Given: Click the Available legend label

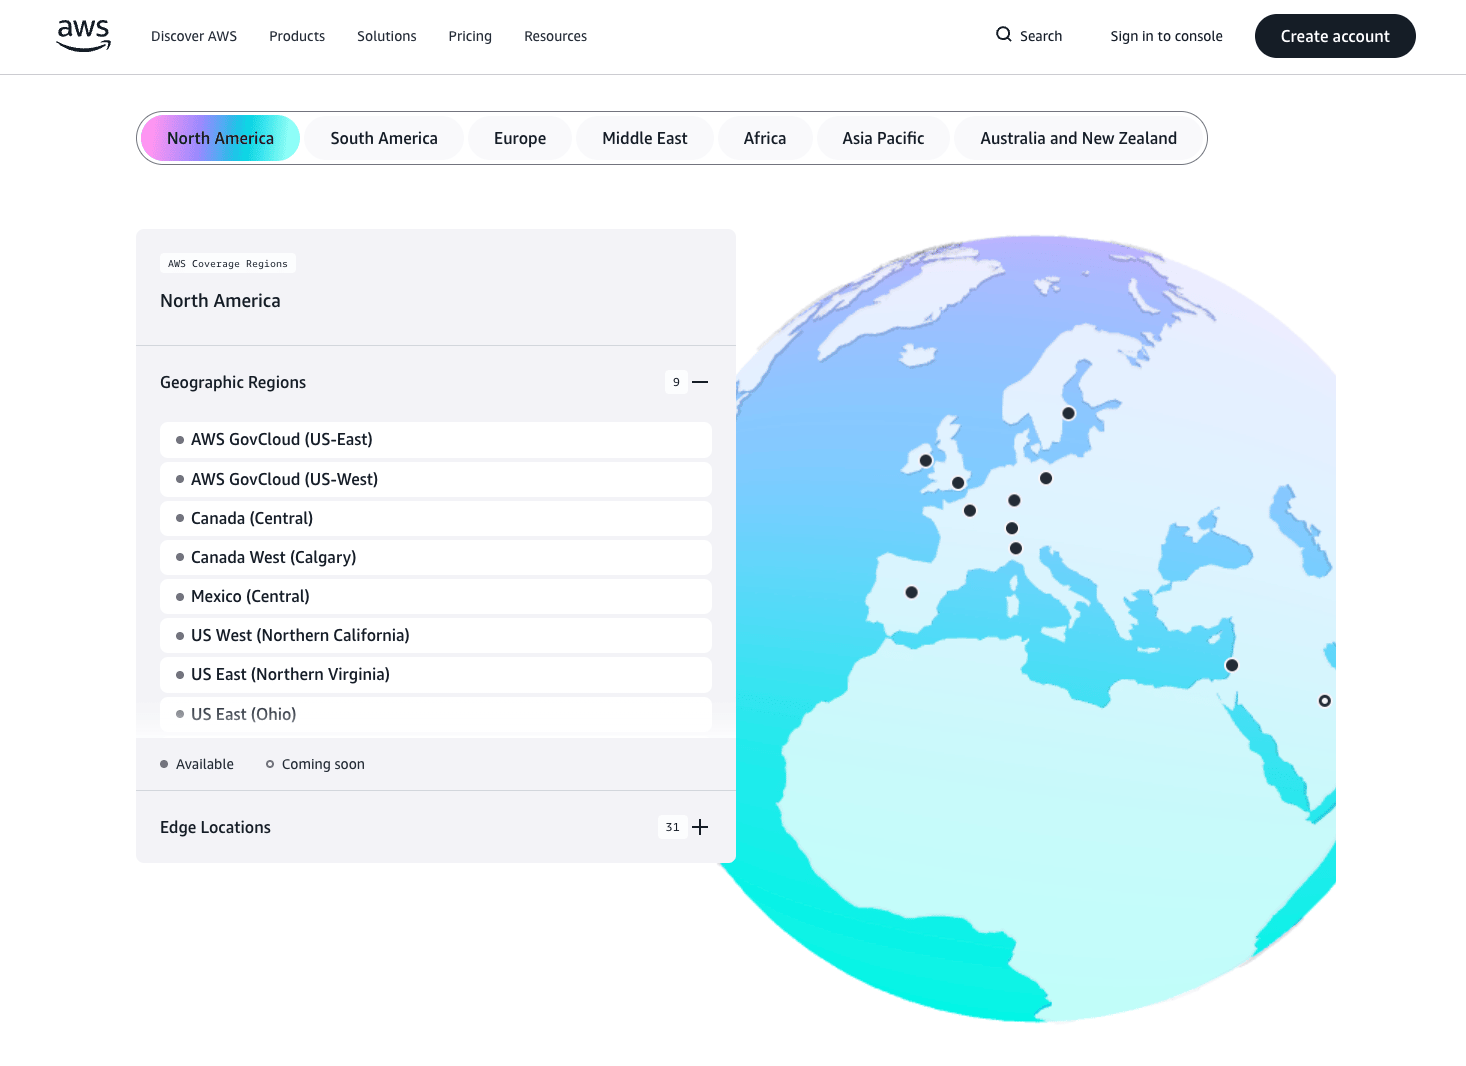Looking at the screenshot, I should coord(205,764).
